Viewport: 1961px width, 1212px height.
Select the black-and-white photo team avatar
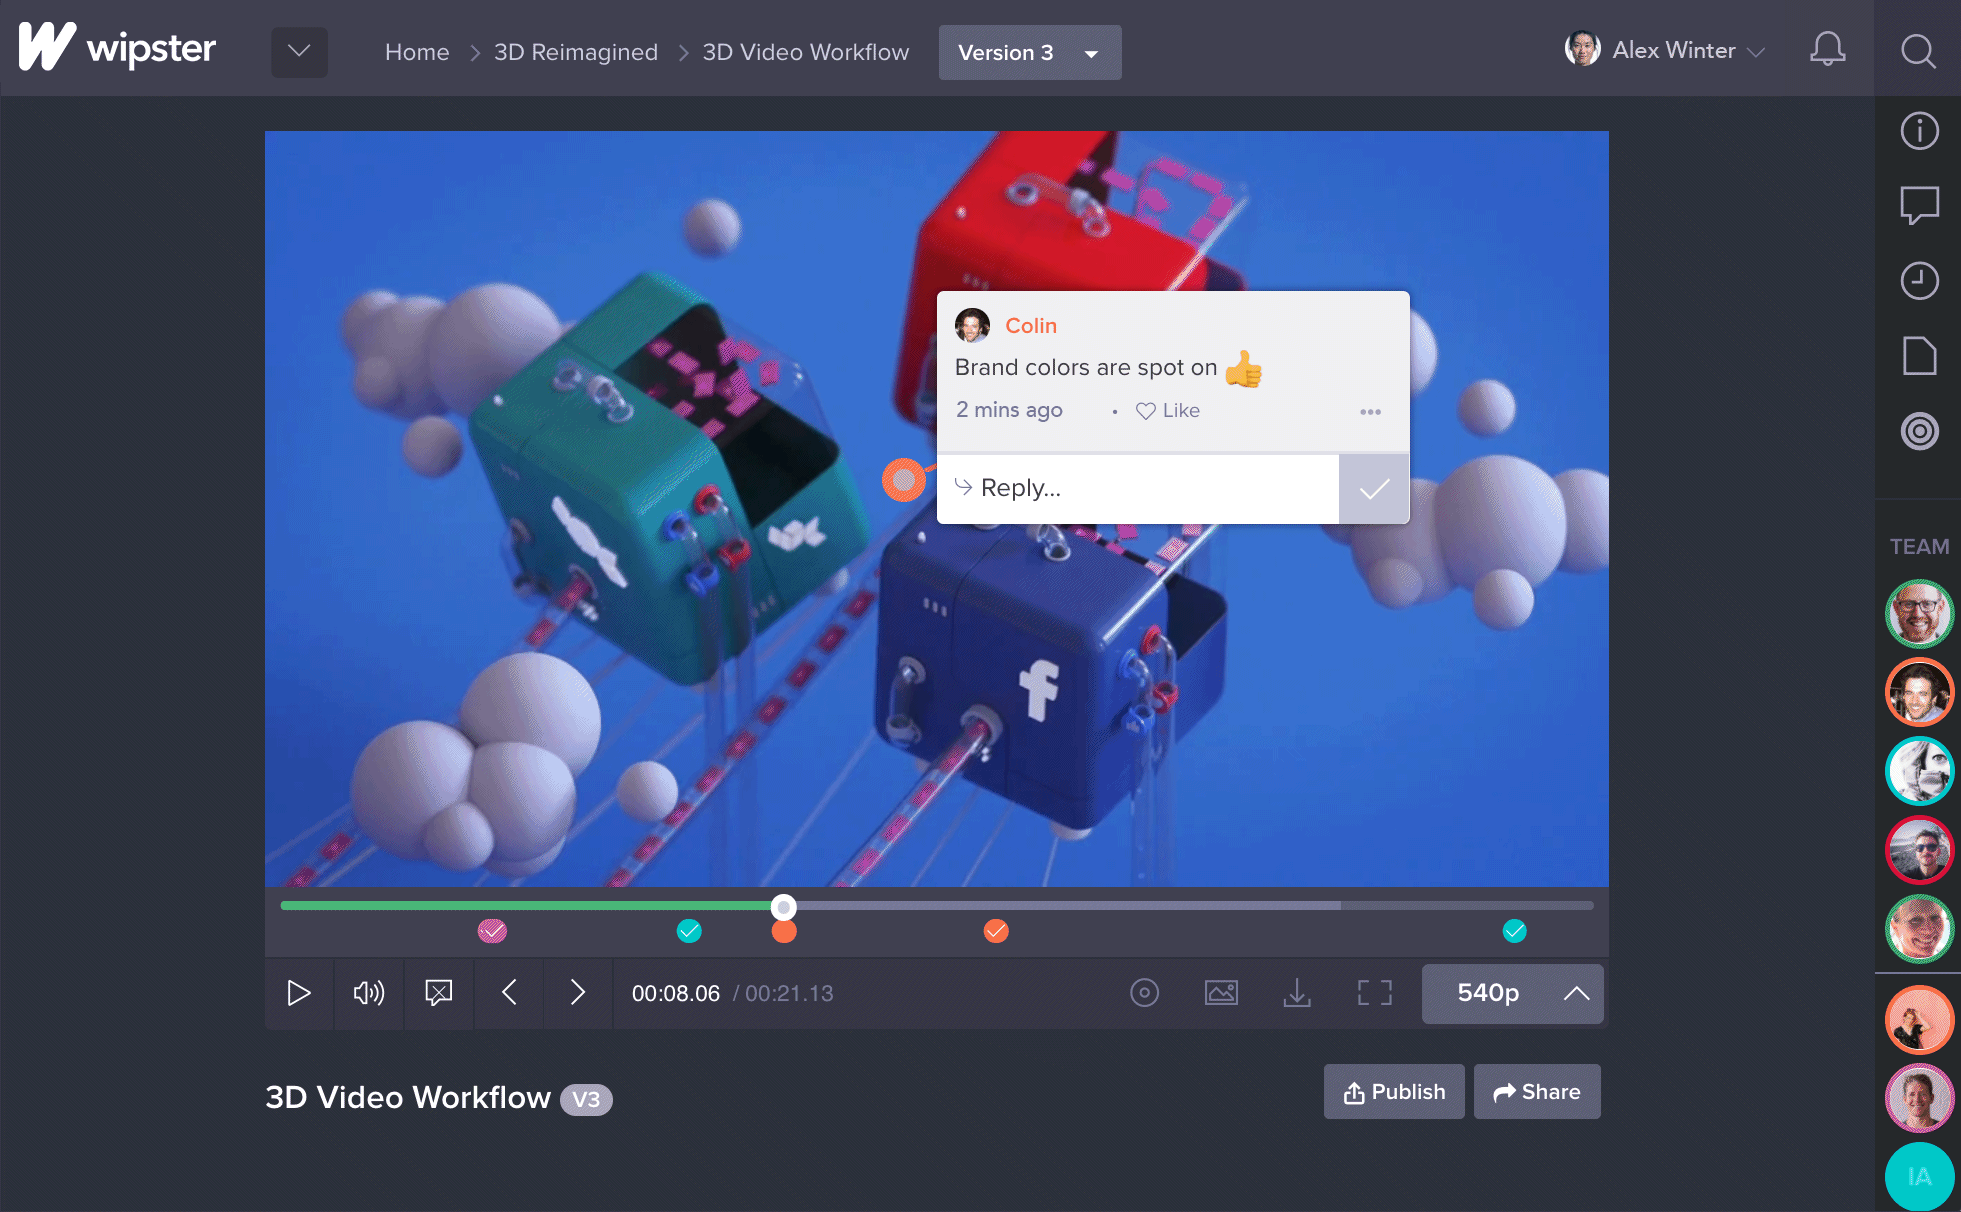coord(1919,771)
